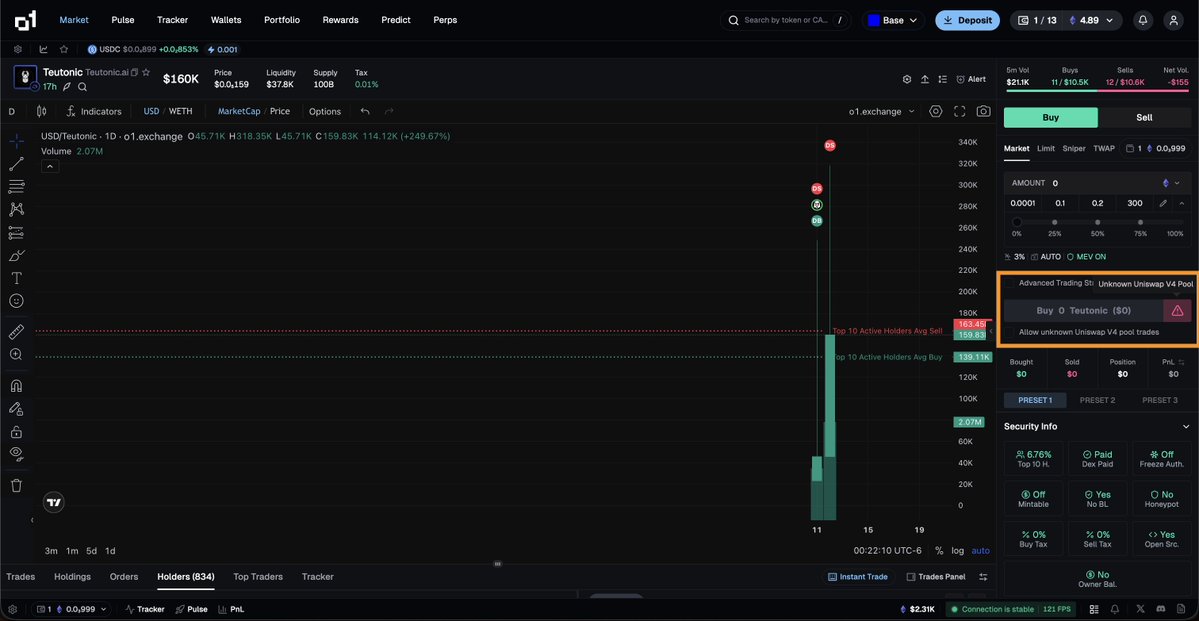
Task: Open the Indicators menu
Action: [x=94, y=112]
